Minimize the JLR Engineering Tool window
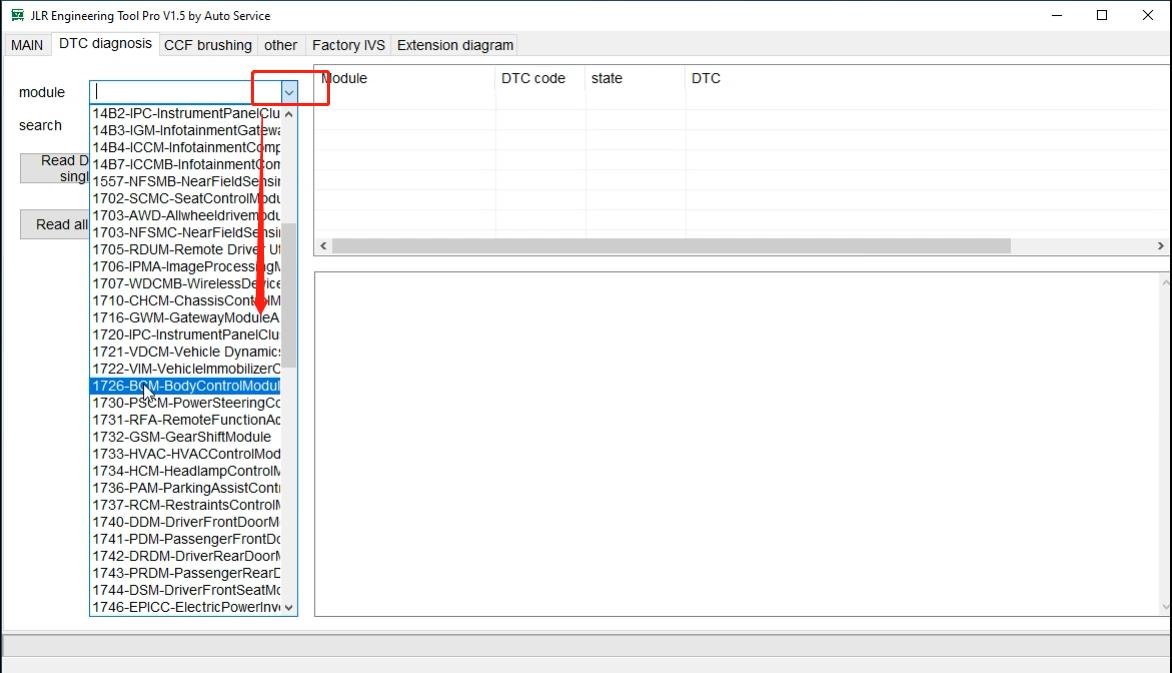Screen dimensions: 1172x673 click(1057, 15)
